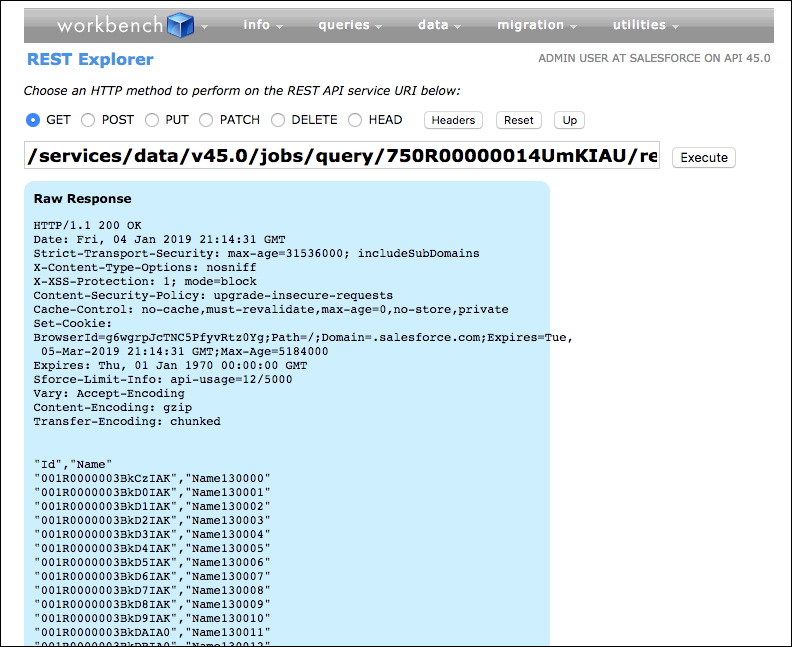Click the Headers button
Viewport: 792px width, 647px height.
(x=453, y=120)
